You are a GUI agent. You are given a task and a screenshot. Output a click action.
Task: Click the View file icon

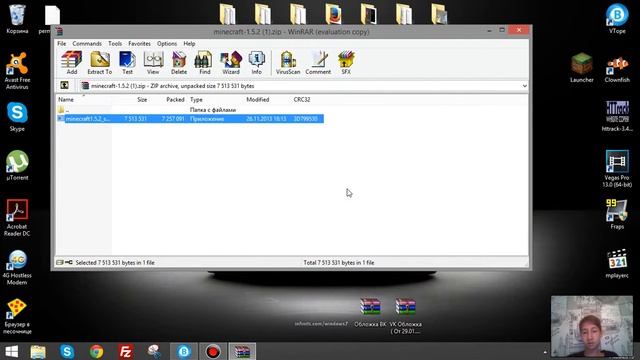153,63
